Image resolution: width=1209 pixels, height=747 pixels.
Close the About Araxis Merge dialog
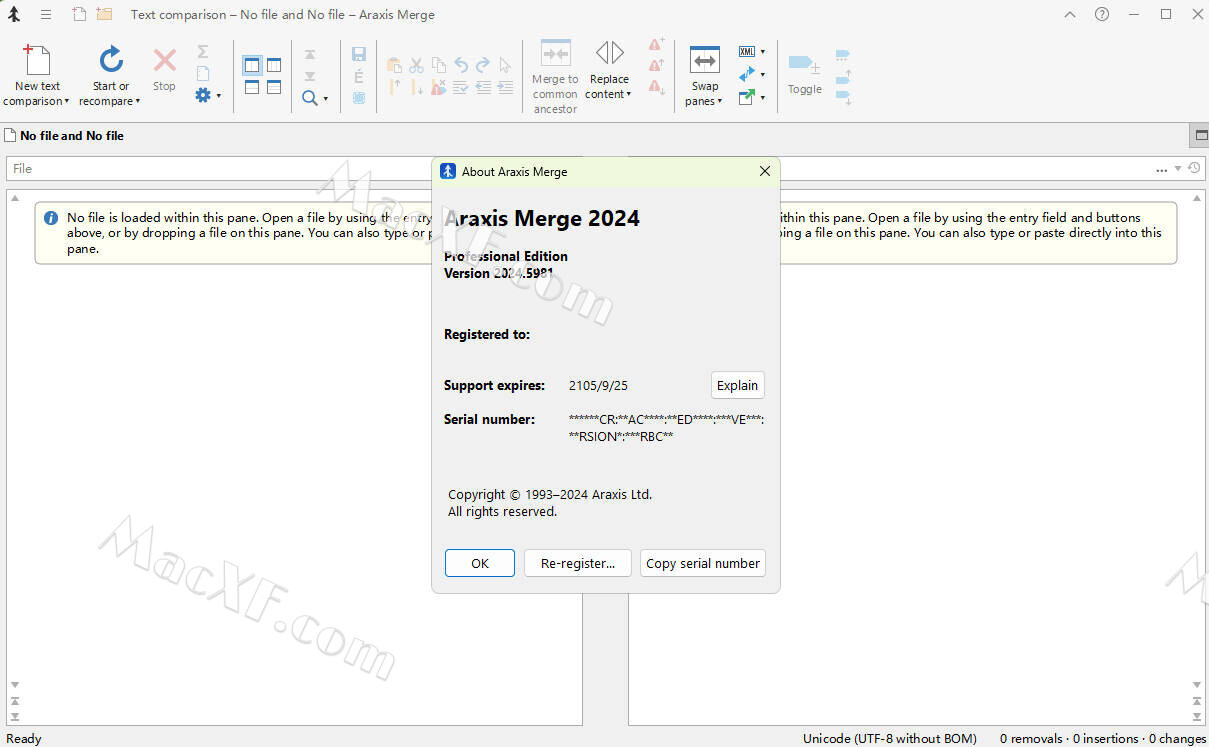point(765,171)
